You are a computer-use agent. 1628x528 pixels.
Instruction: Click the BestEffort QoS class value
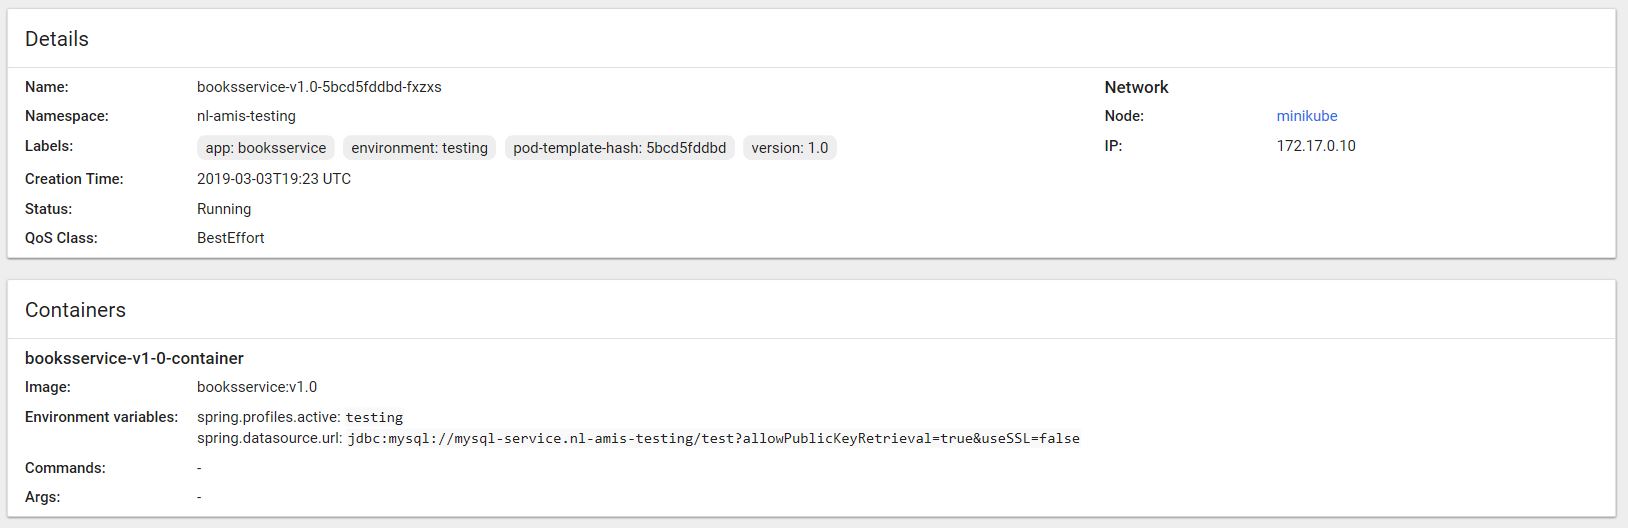coord(230,238)
